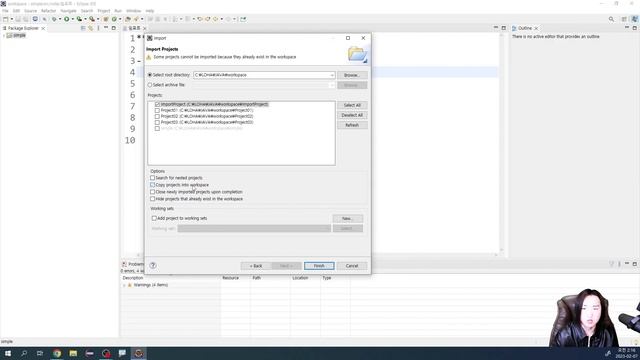Open the Run button dropdown arrow
This screenshot has height=360, width=640.
[72, 19]
